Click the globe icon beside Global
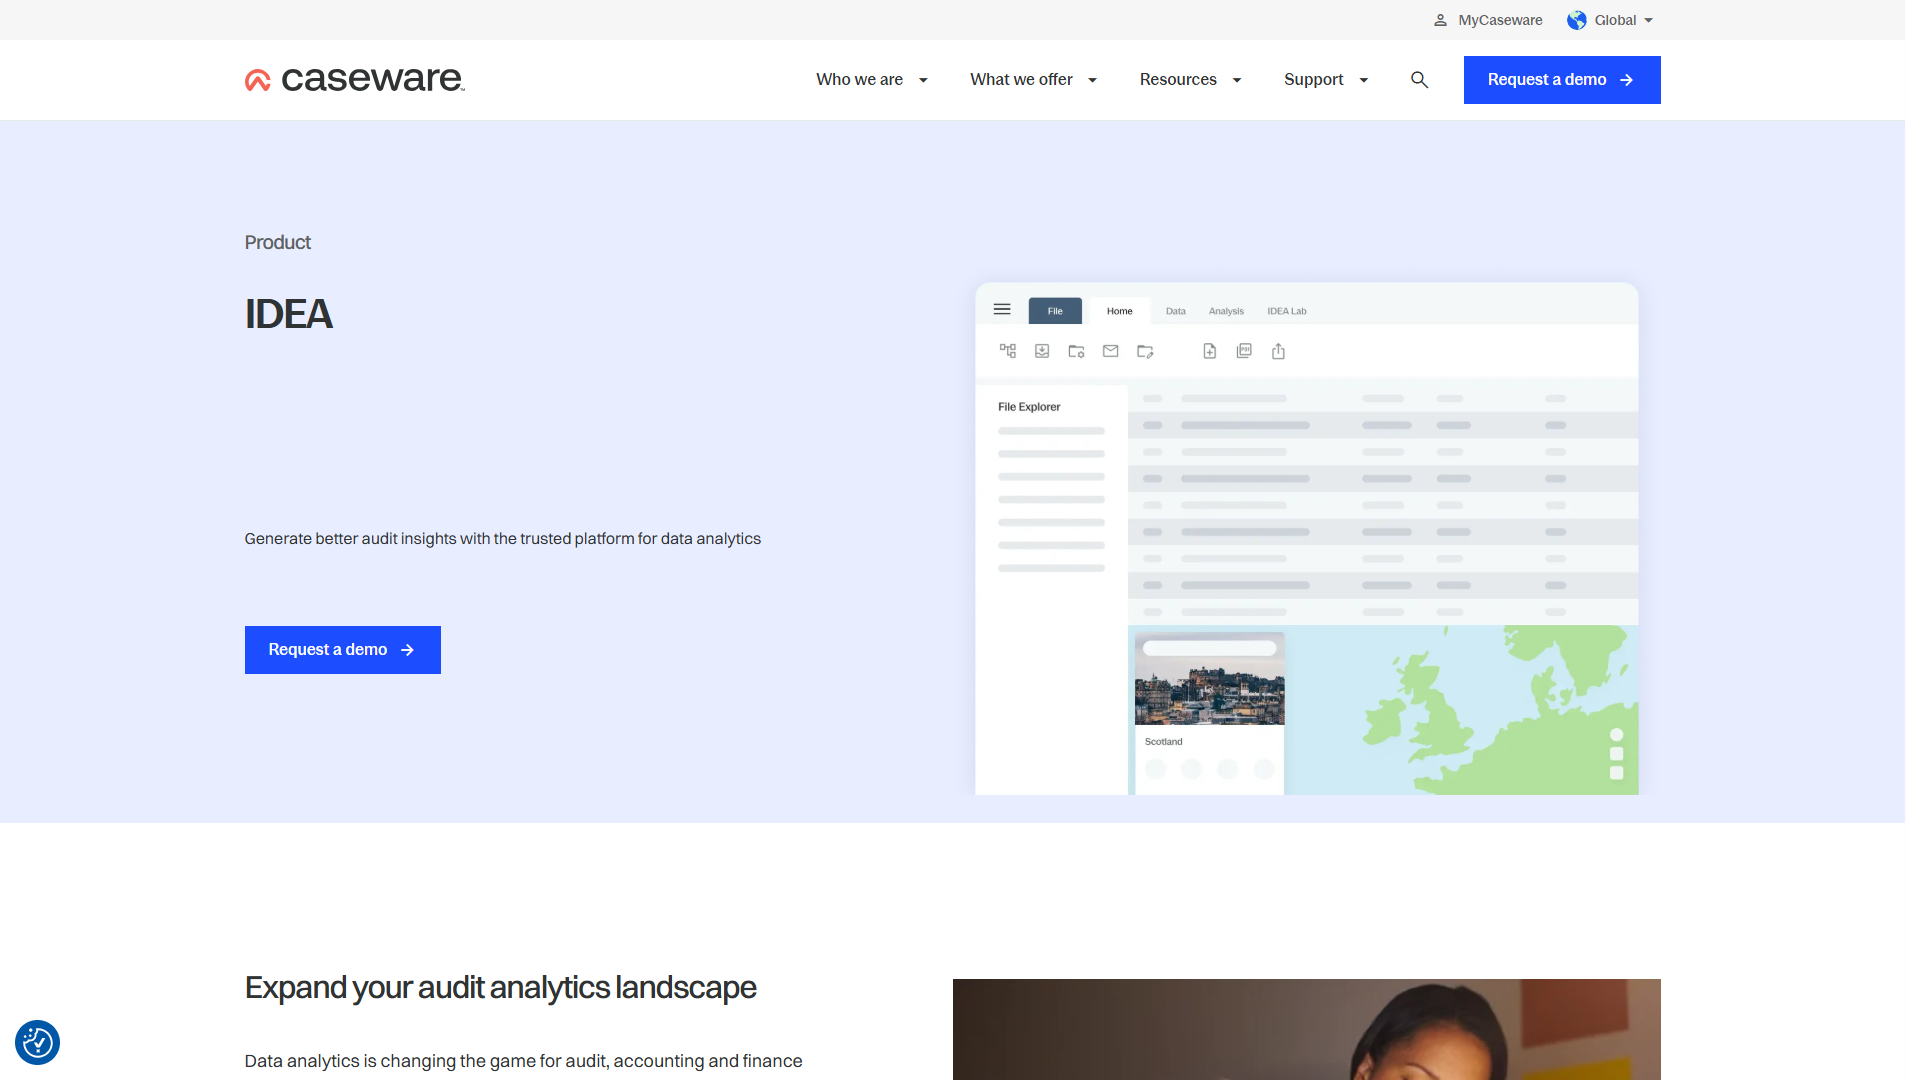This screenshot has width=1906, height=1080. [1577, 20]
